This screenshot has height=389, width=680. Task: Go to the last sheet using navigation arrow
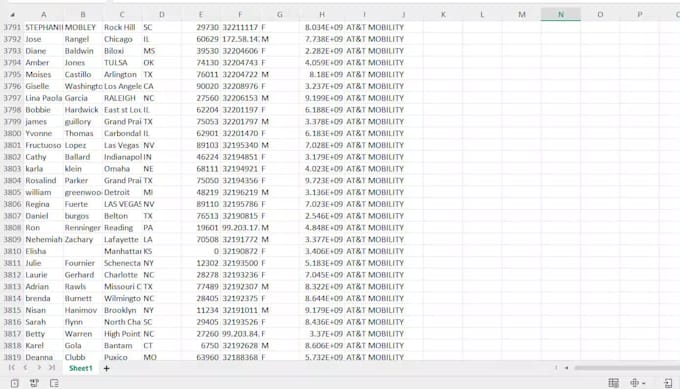(x=52, y=368)
